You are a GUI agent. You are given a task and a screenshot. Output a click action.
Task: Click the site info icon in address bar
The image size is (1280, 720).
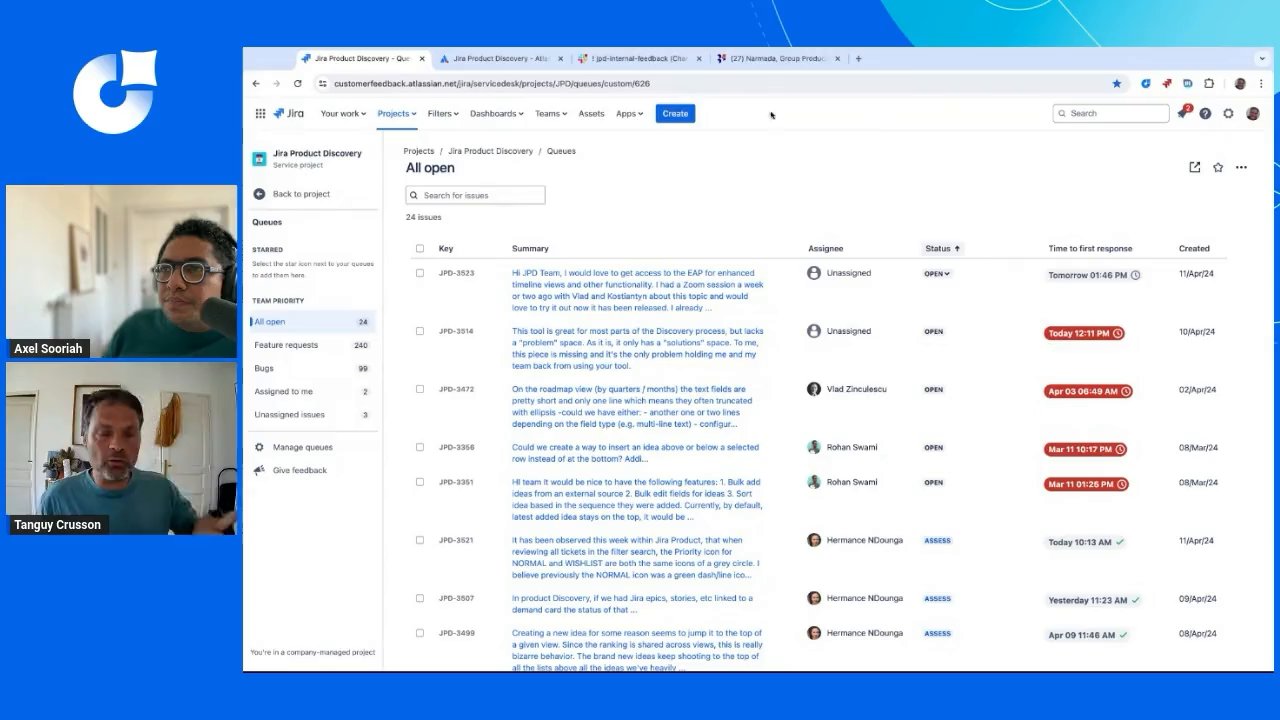322,84
